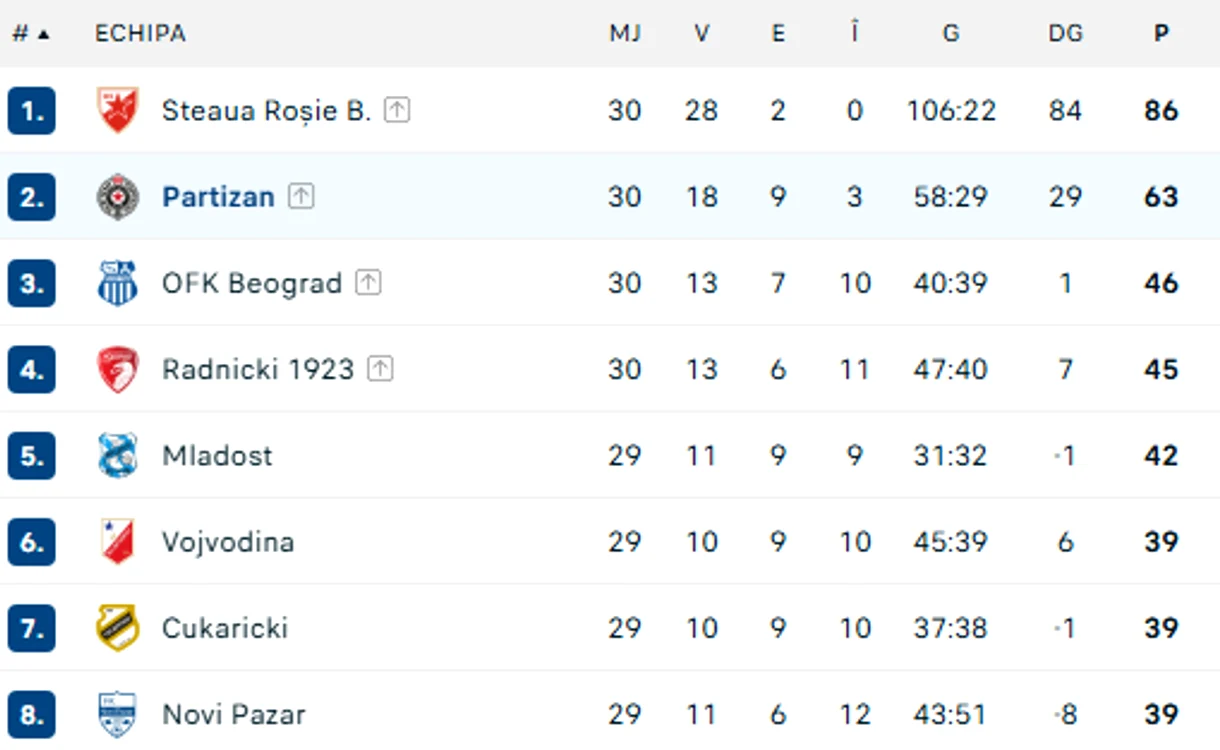This screenshot has width=1220, height=750.
Task: Click the Novi Pazar club crest
Action: (117, 714)
